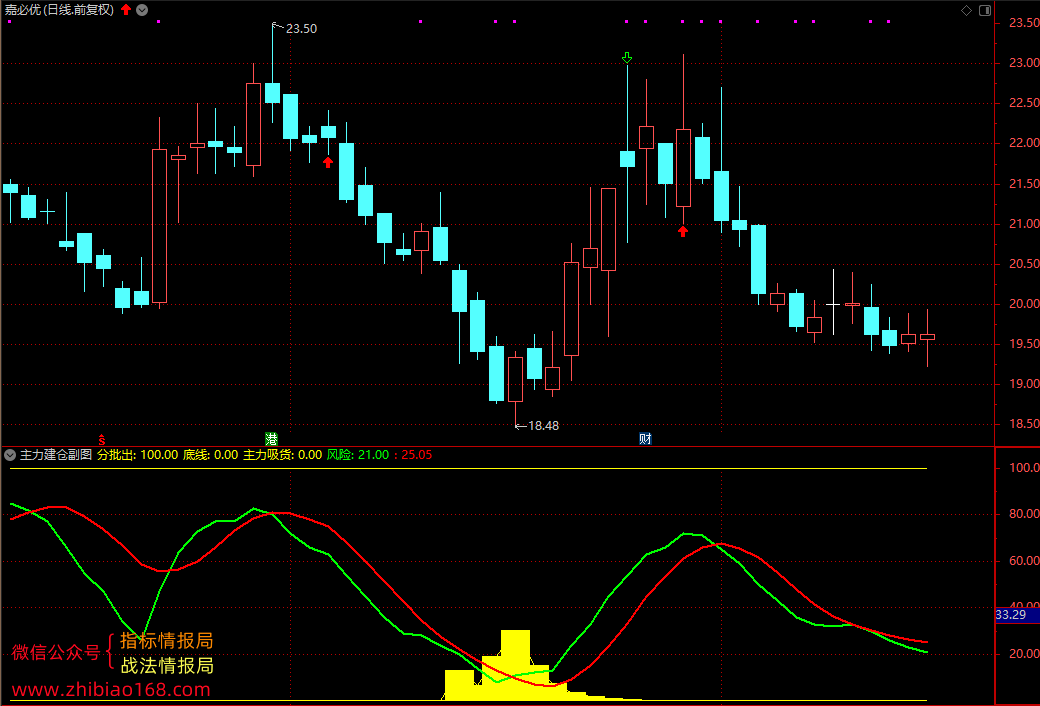The width and height of the screenshot is (1040, 706).
Task: Click the diamond icon at chart top right
Action: pyautogui.click(x=966, y=10)
